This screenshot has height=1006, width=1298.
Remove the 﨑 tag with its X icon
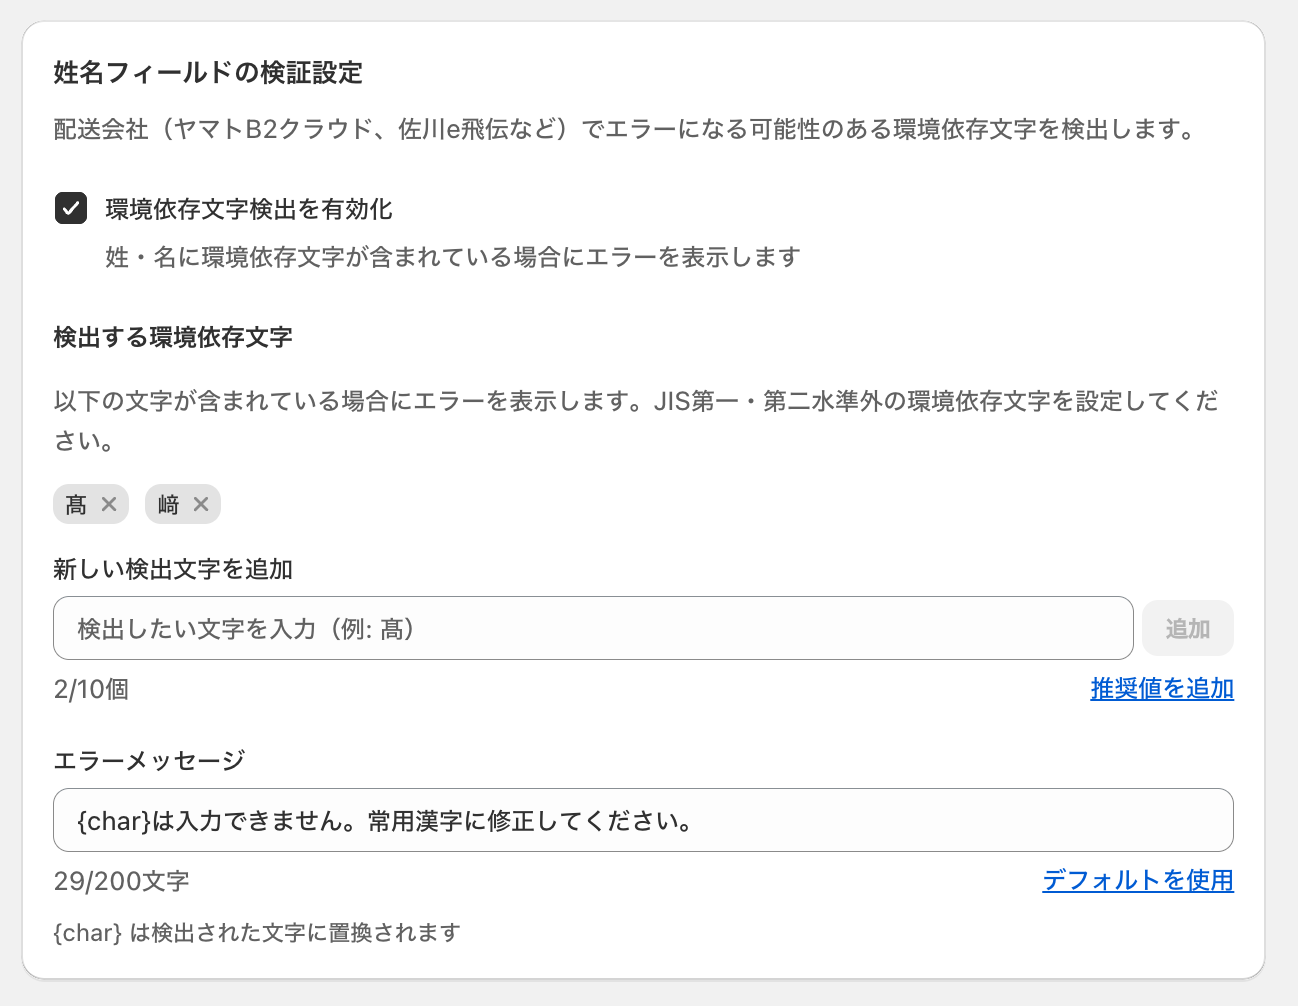201,504
